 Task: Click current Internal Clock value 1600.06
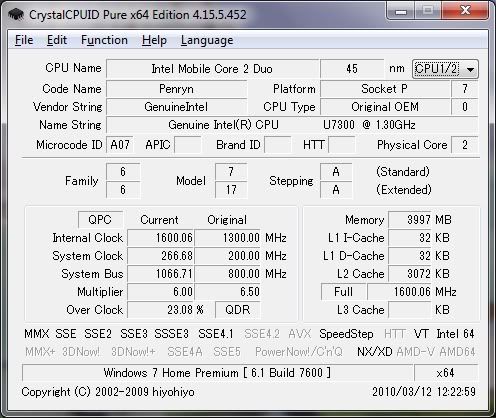161,238
